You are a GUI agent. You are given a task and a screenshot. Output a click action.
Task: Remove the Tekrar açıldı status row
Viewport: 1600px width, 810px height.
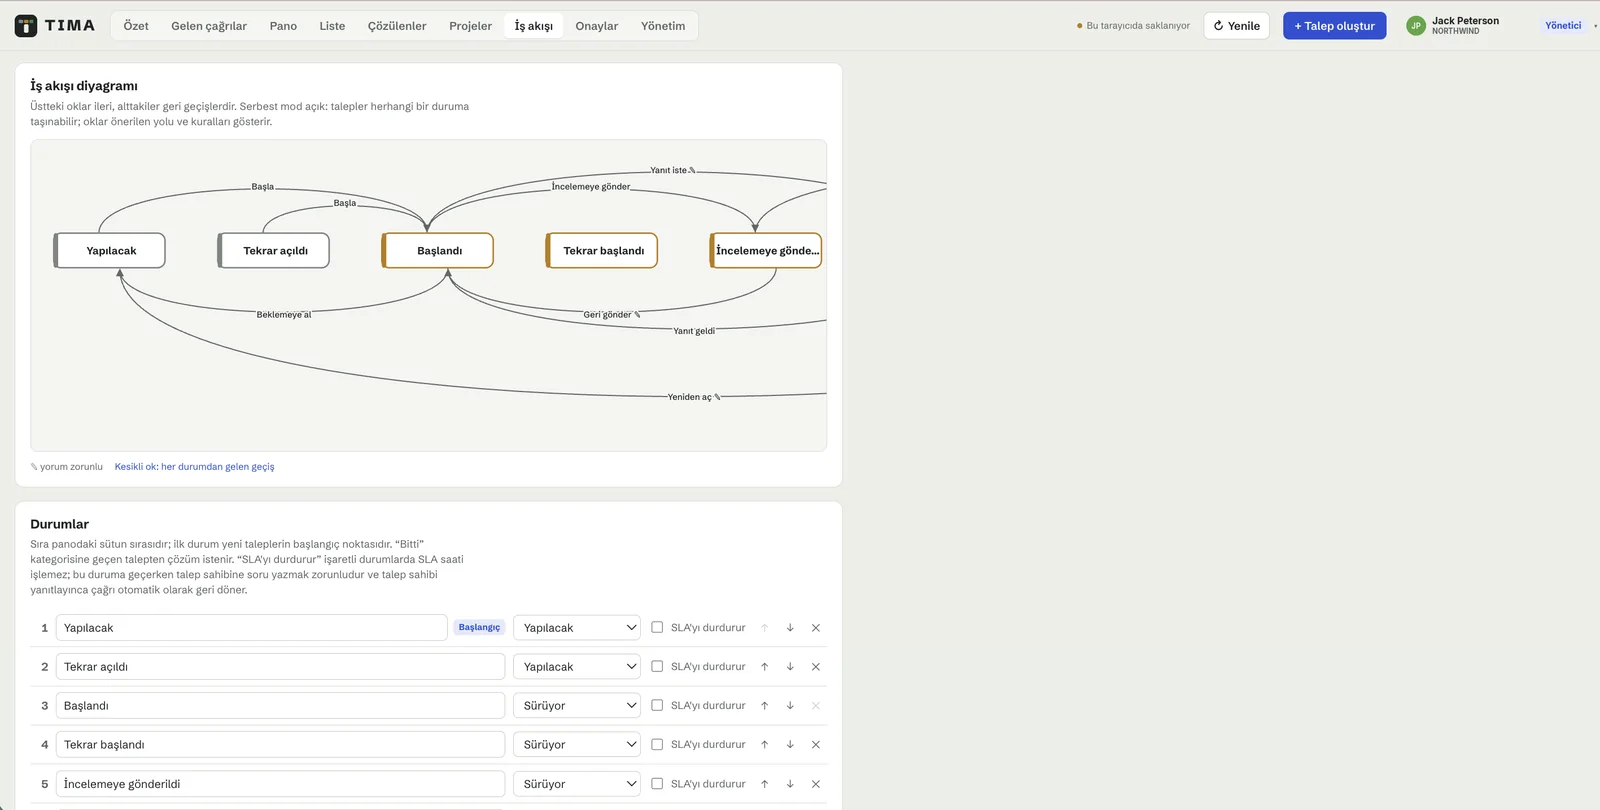(816, 667)
